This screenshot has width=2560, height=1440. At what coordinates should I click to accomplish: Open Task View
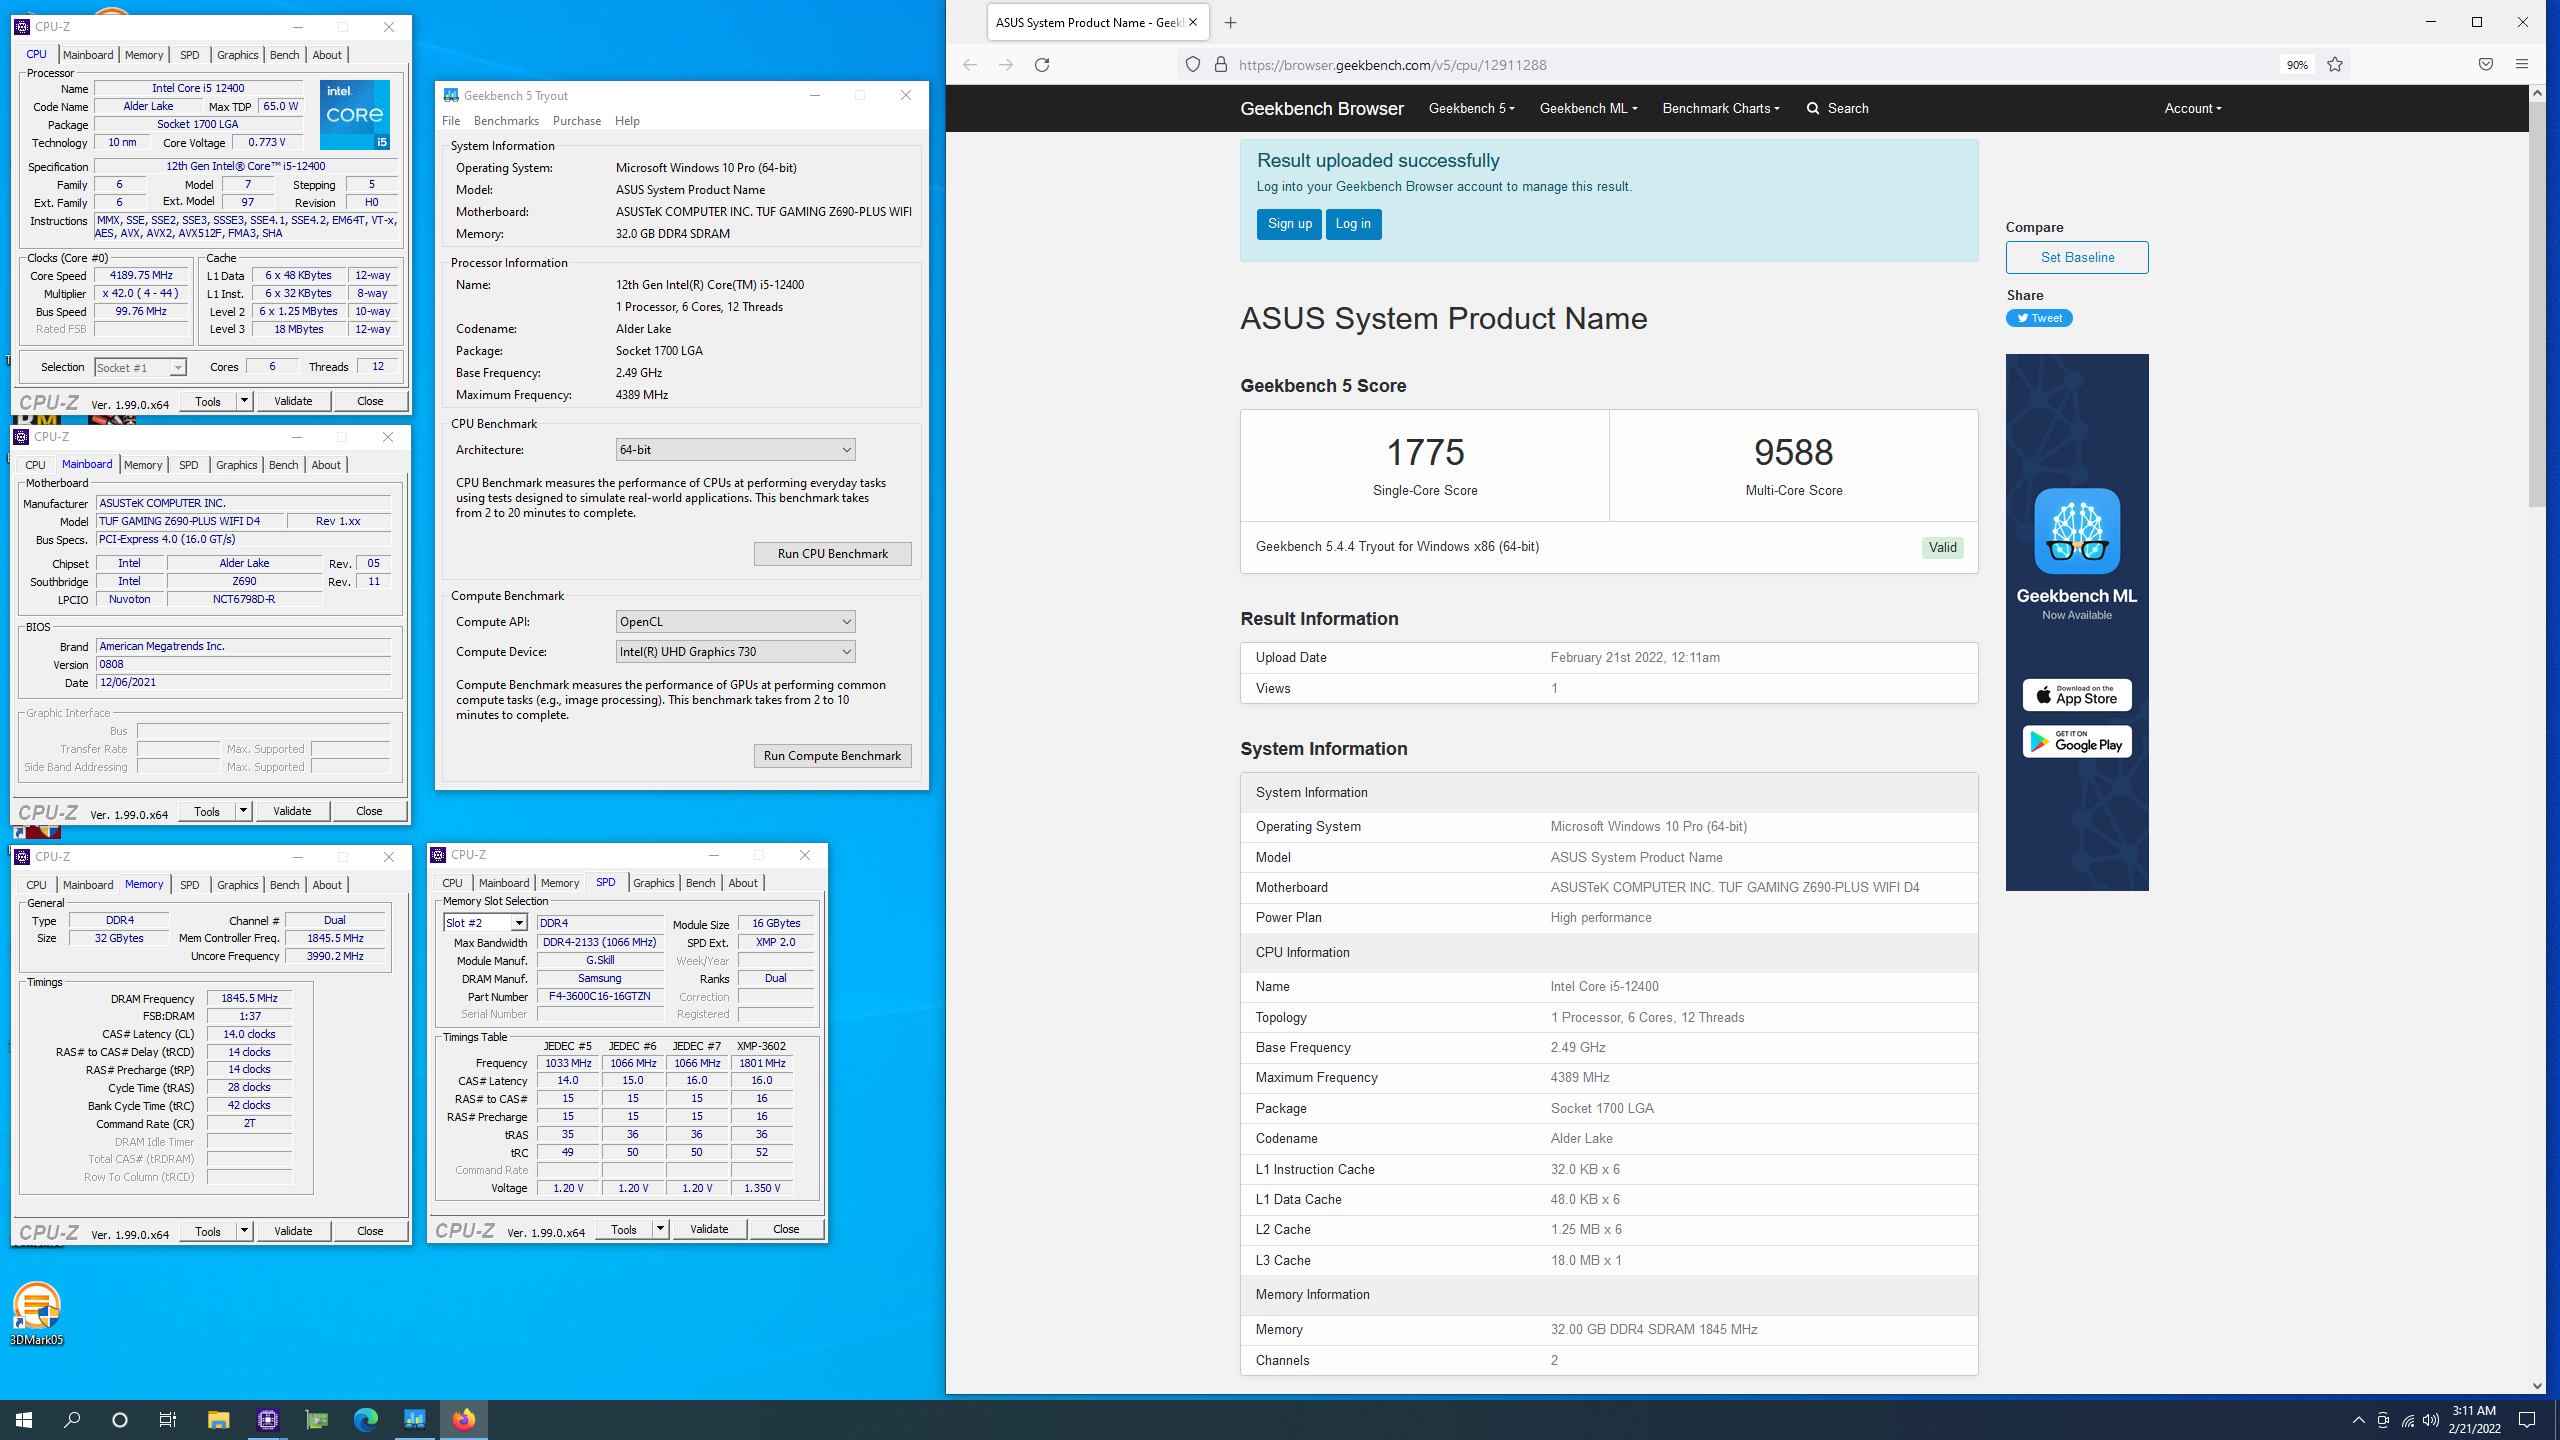point(168,1419)
